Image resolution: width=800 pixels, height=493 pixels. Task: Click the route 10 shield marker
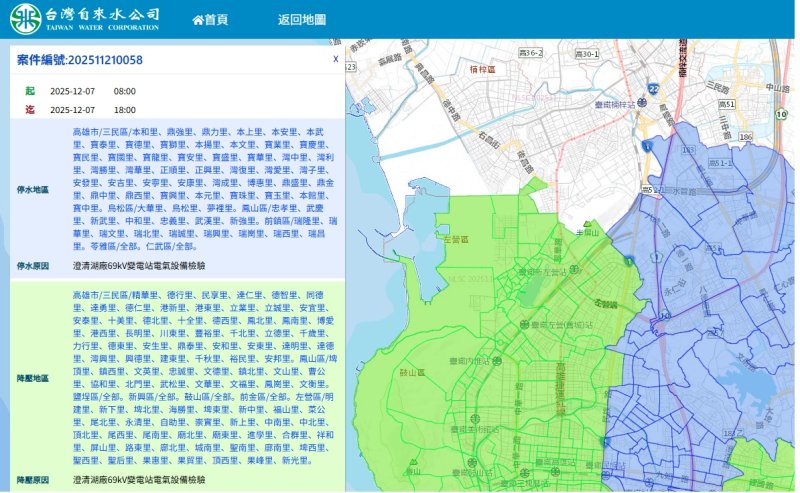[x=781, y=114]
